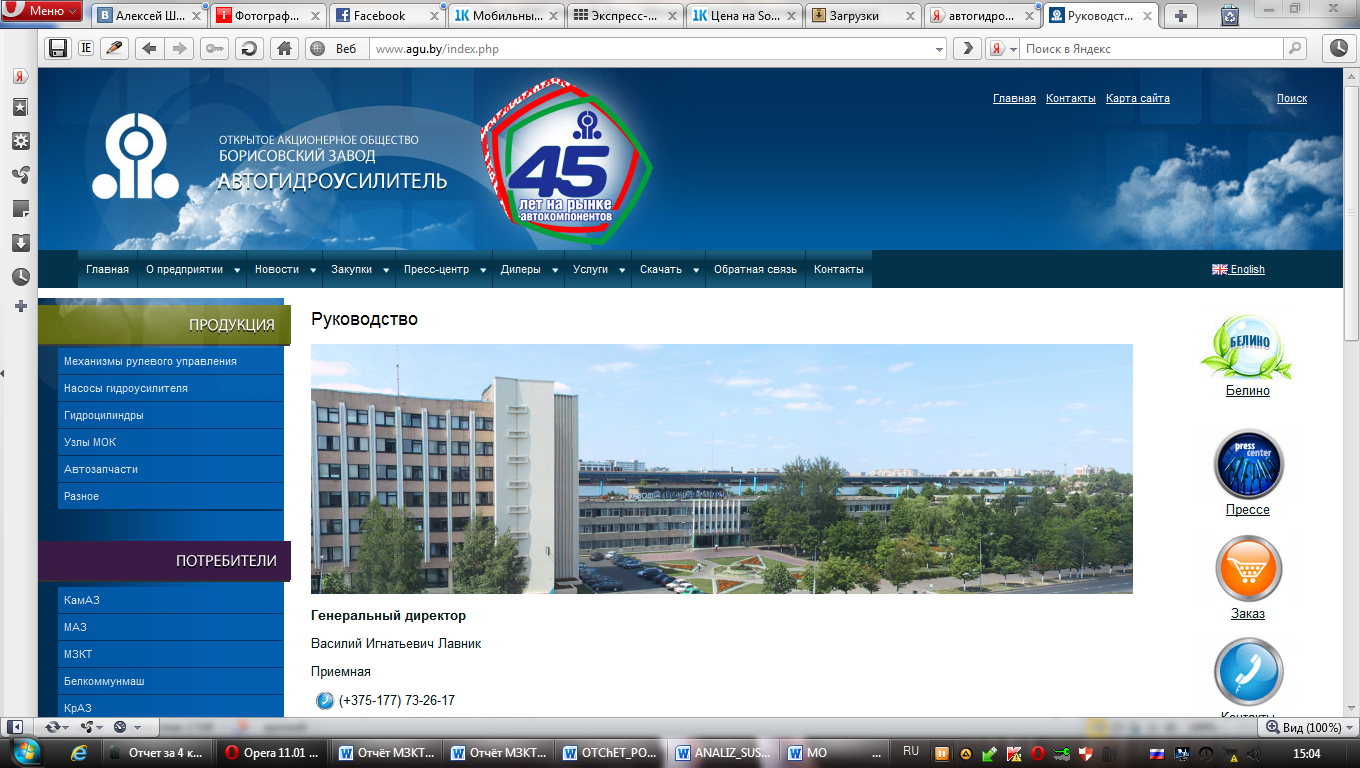Expand the Пресс-центр menu arrow
The width and height of the screenshot is (1360, 768).
coord(483,270)
